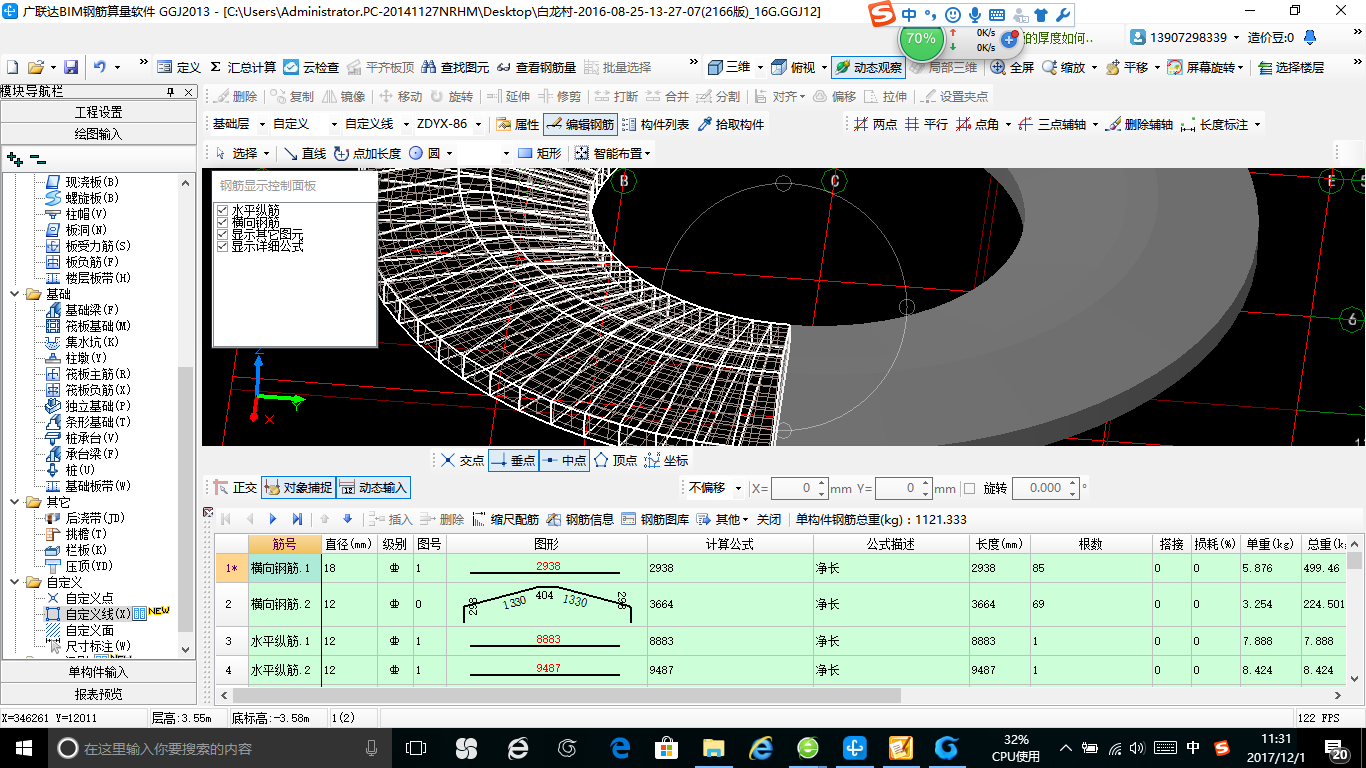Viewport: 1366px width, 768px height.
Task: Toggle 中点 midpoint snap
Action: coord(564,460)
